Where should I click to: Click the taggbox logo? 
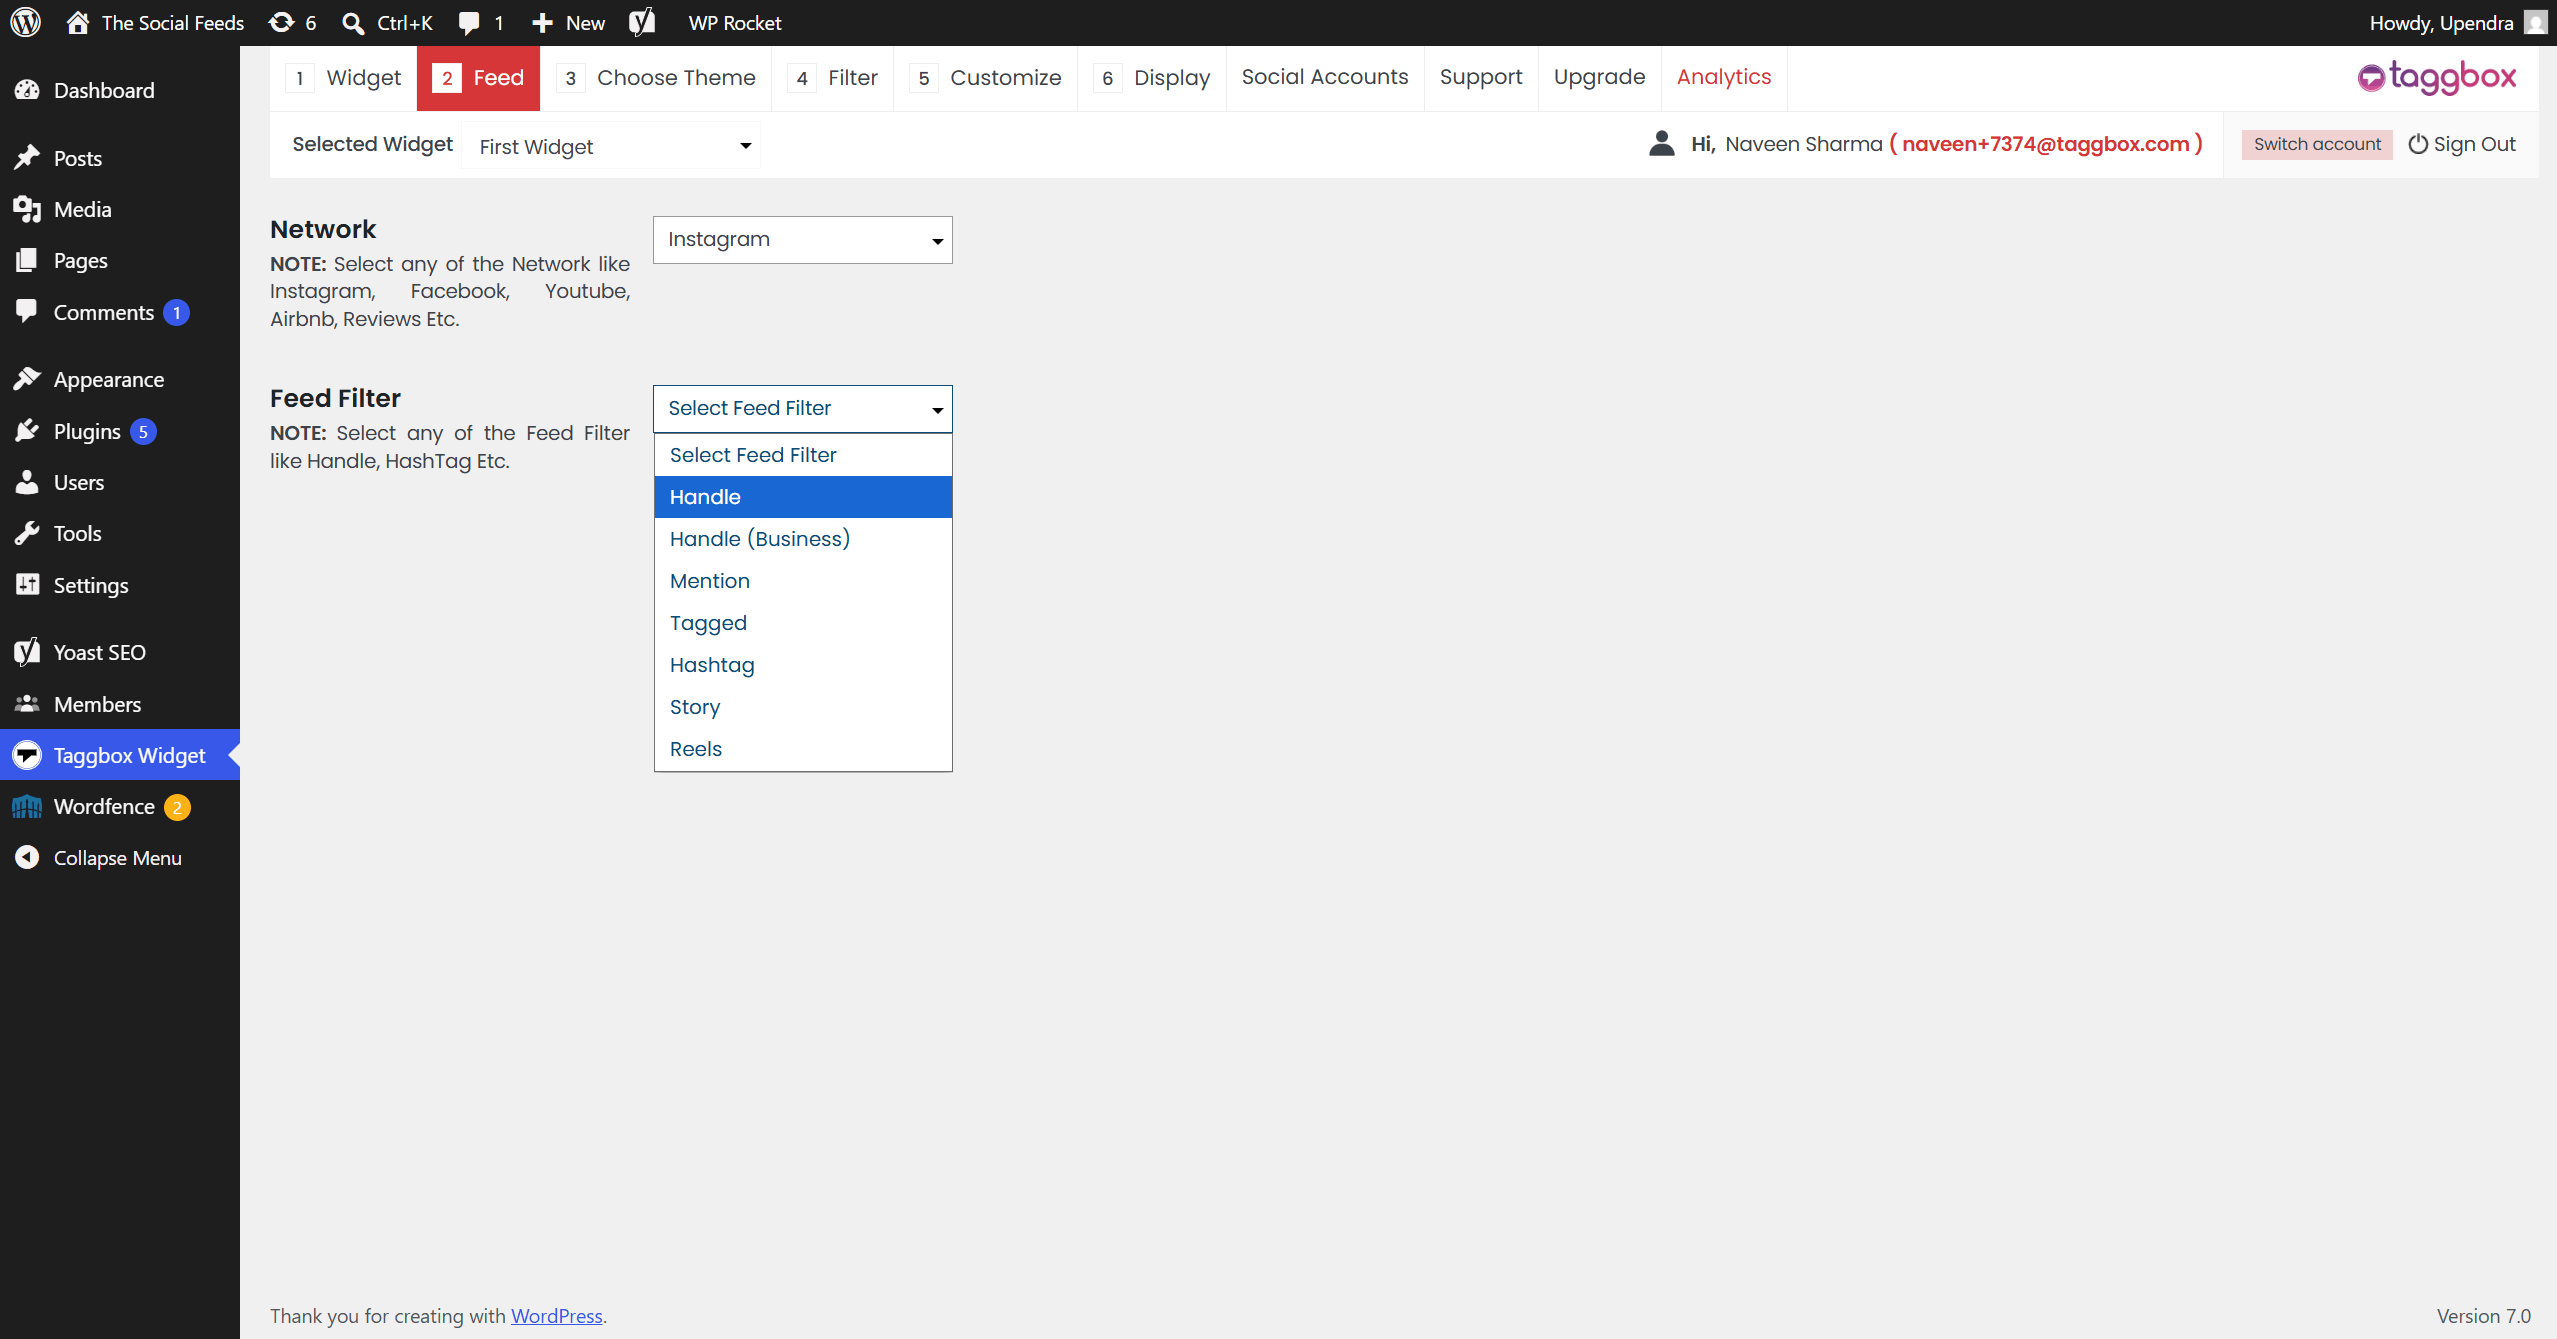[x=2437, y=77]
